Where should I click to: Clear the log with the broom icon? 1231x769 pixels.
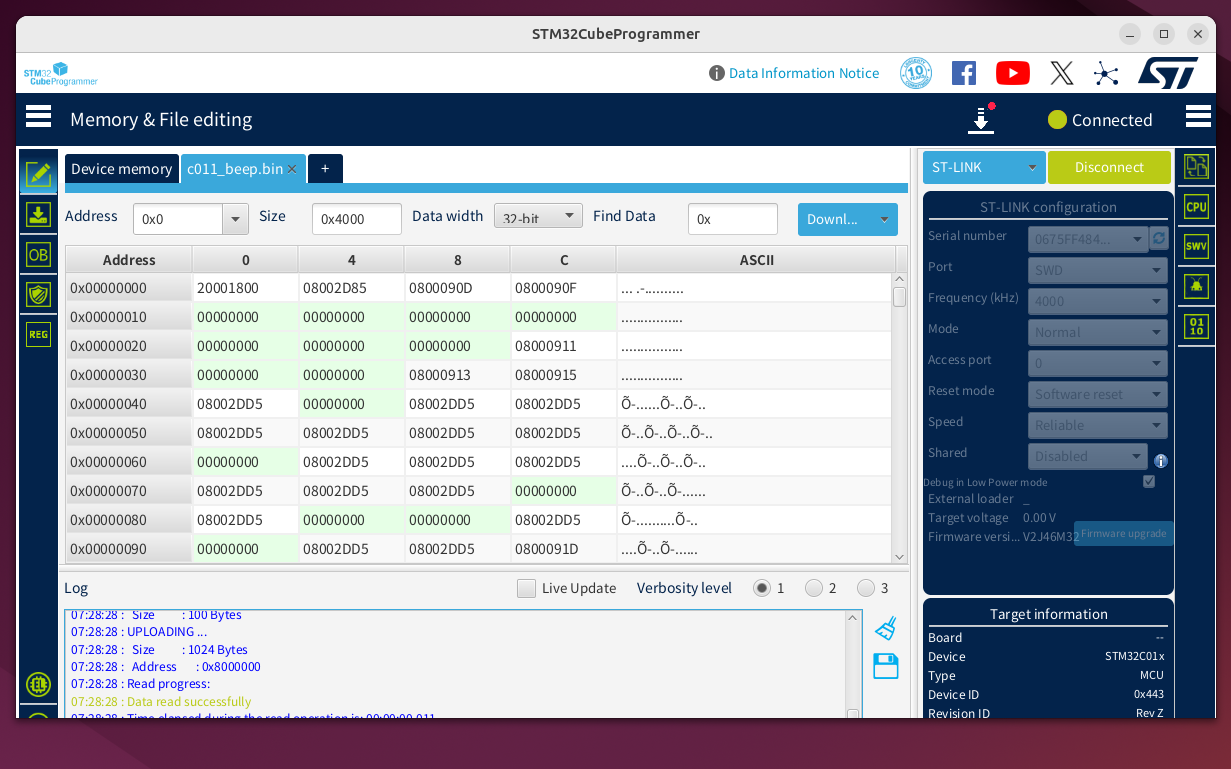[884, 626]
